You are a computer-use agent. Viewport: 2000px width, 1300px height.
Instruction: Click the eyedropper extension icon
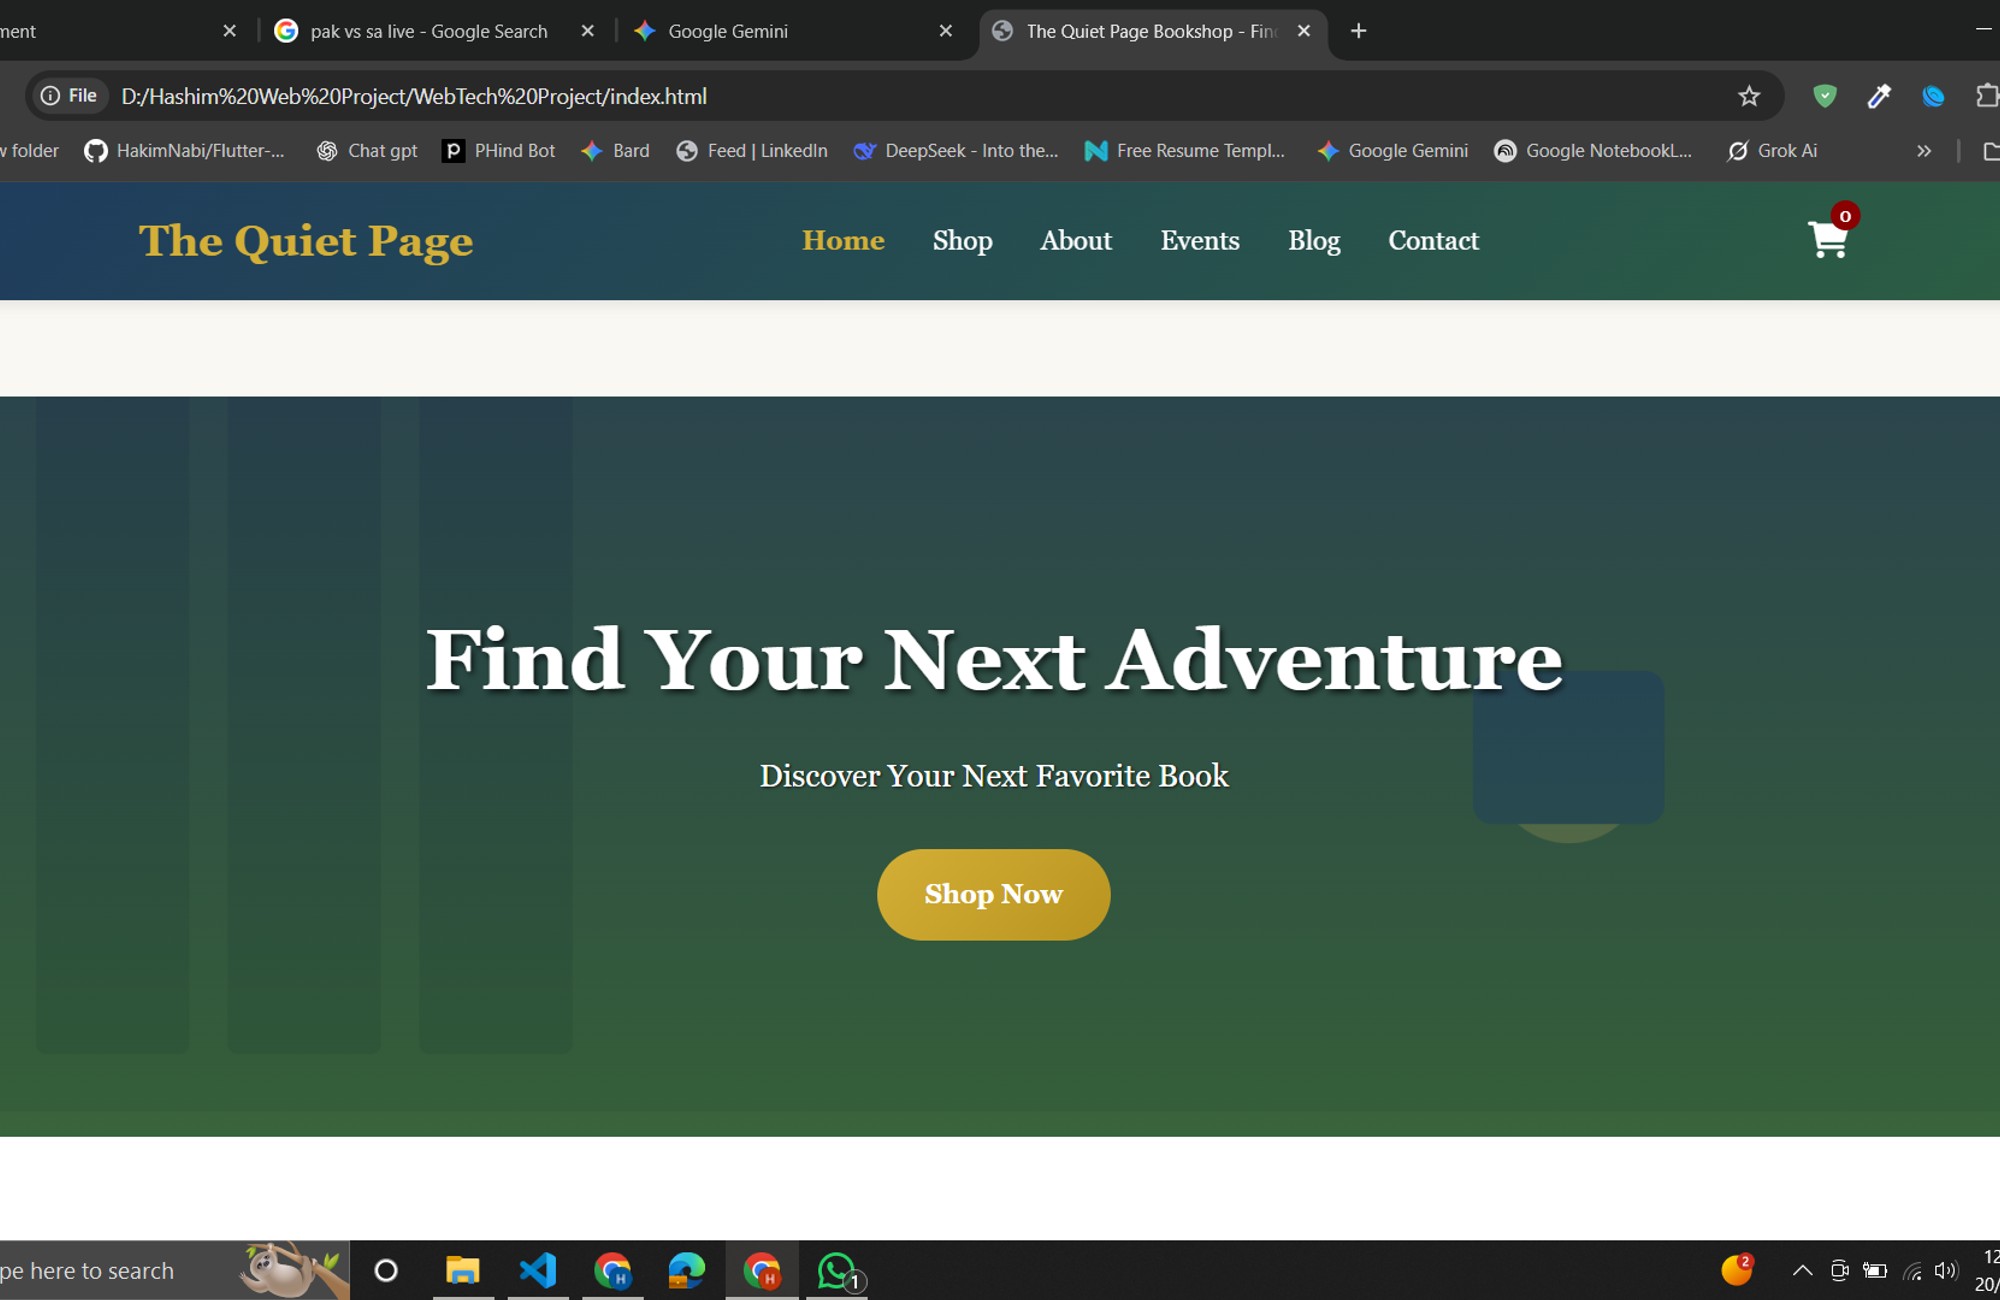(x=1878, y=96)
